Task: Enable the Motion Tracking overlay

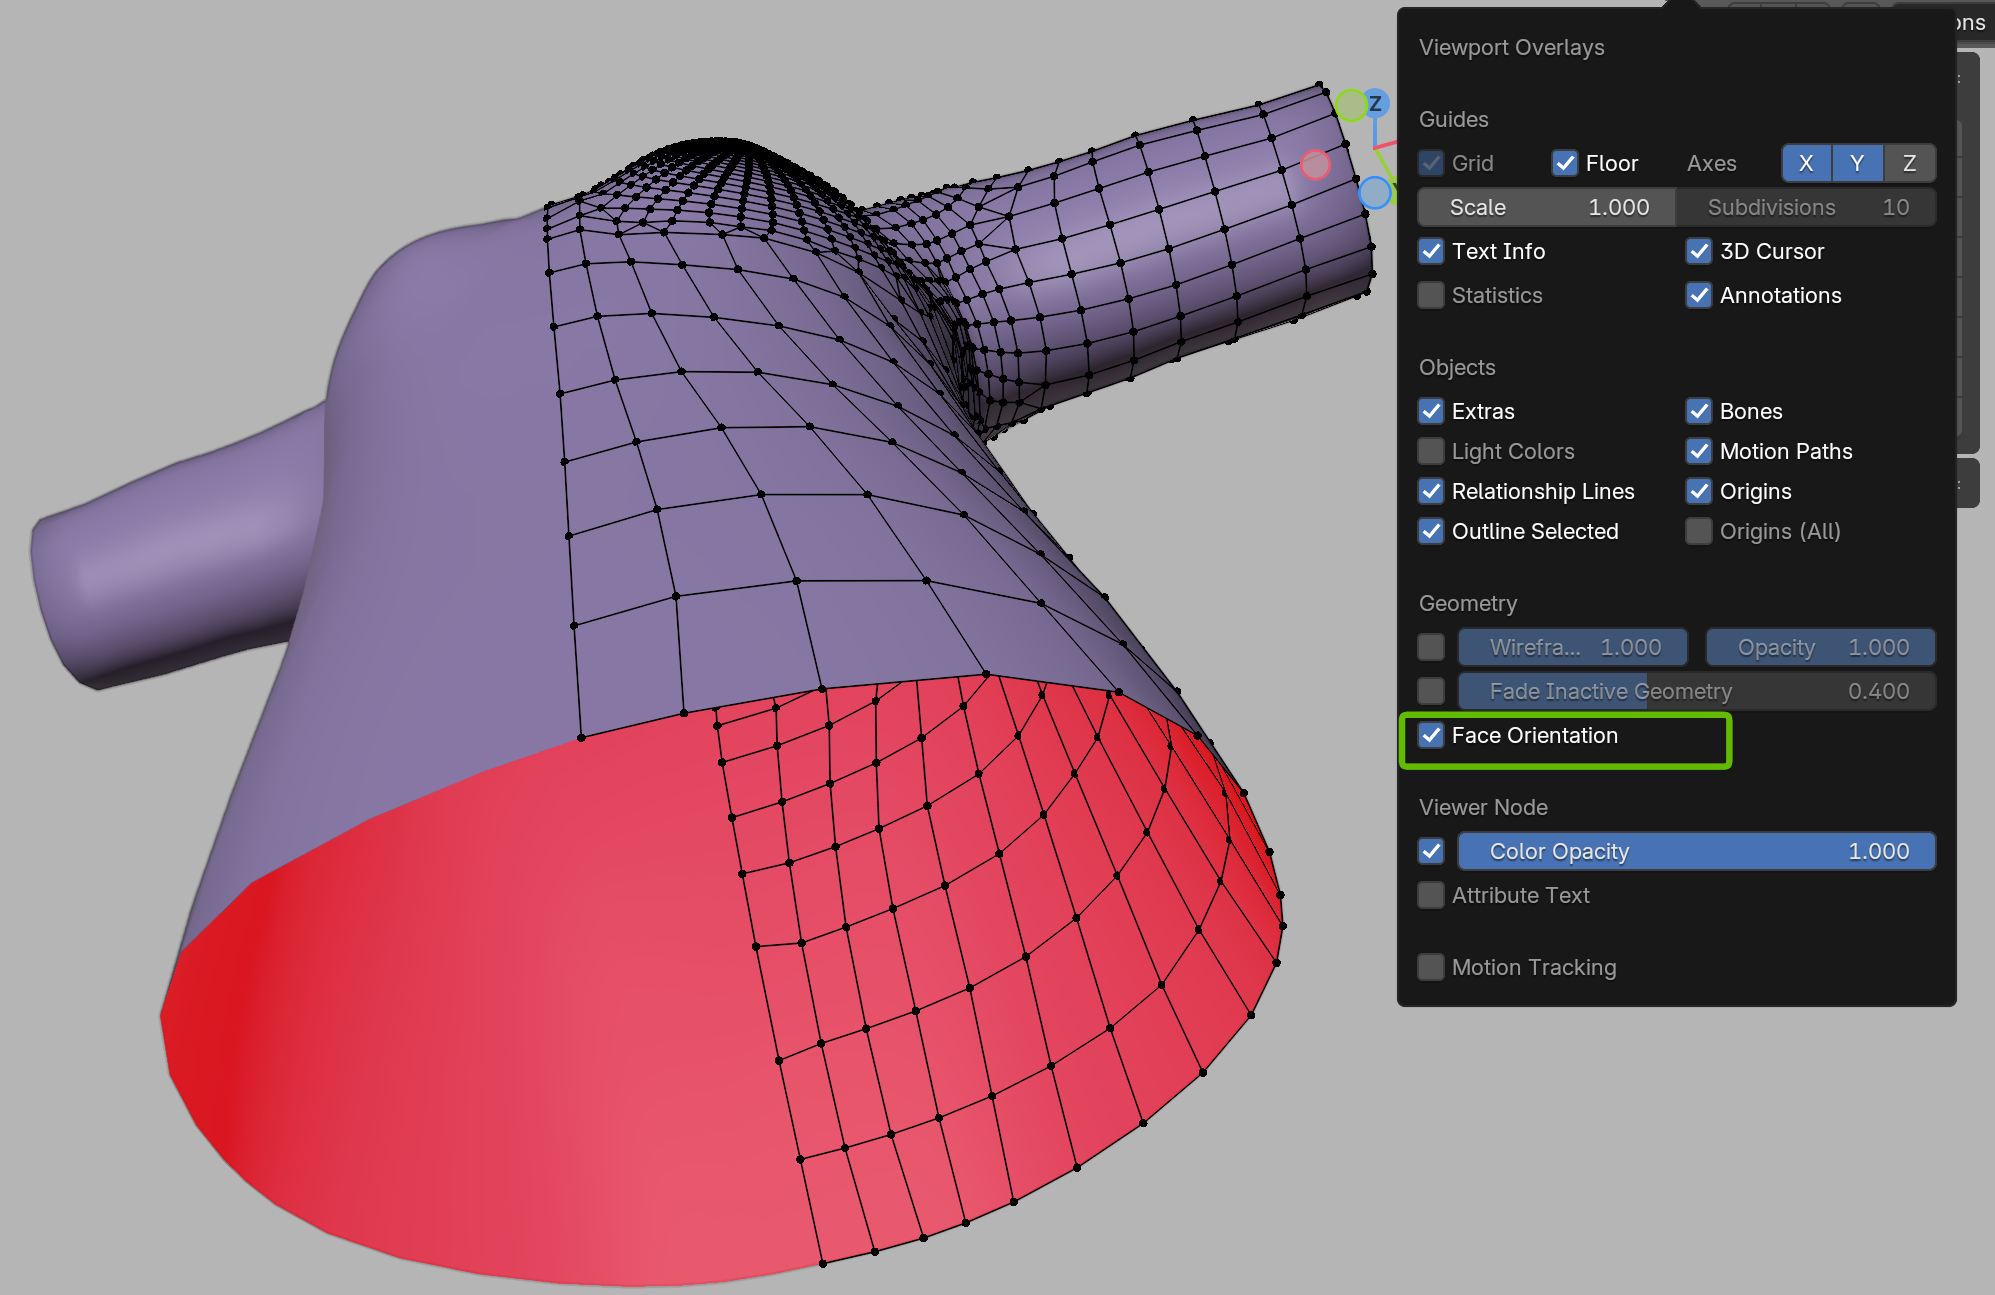Action: [x=1432, y=967]
